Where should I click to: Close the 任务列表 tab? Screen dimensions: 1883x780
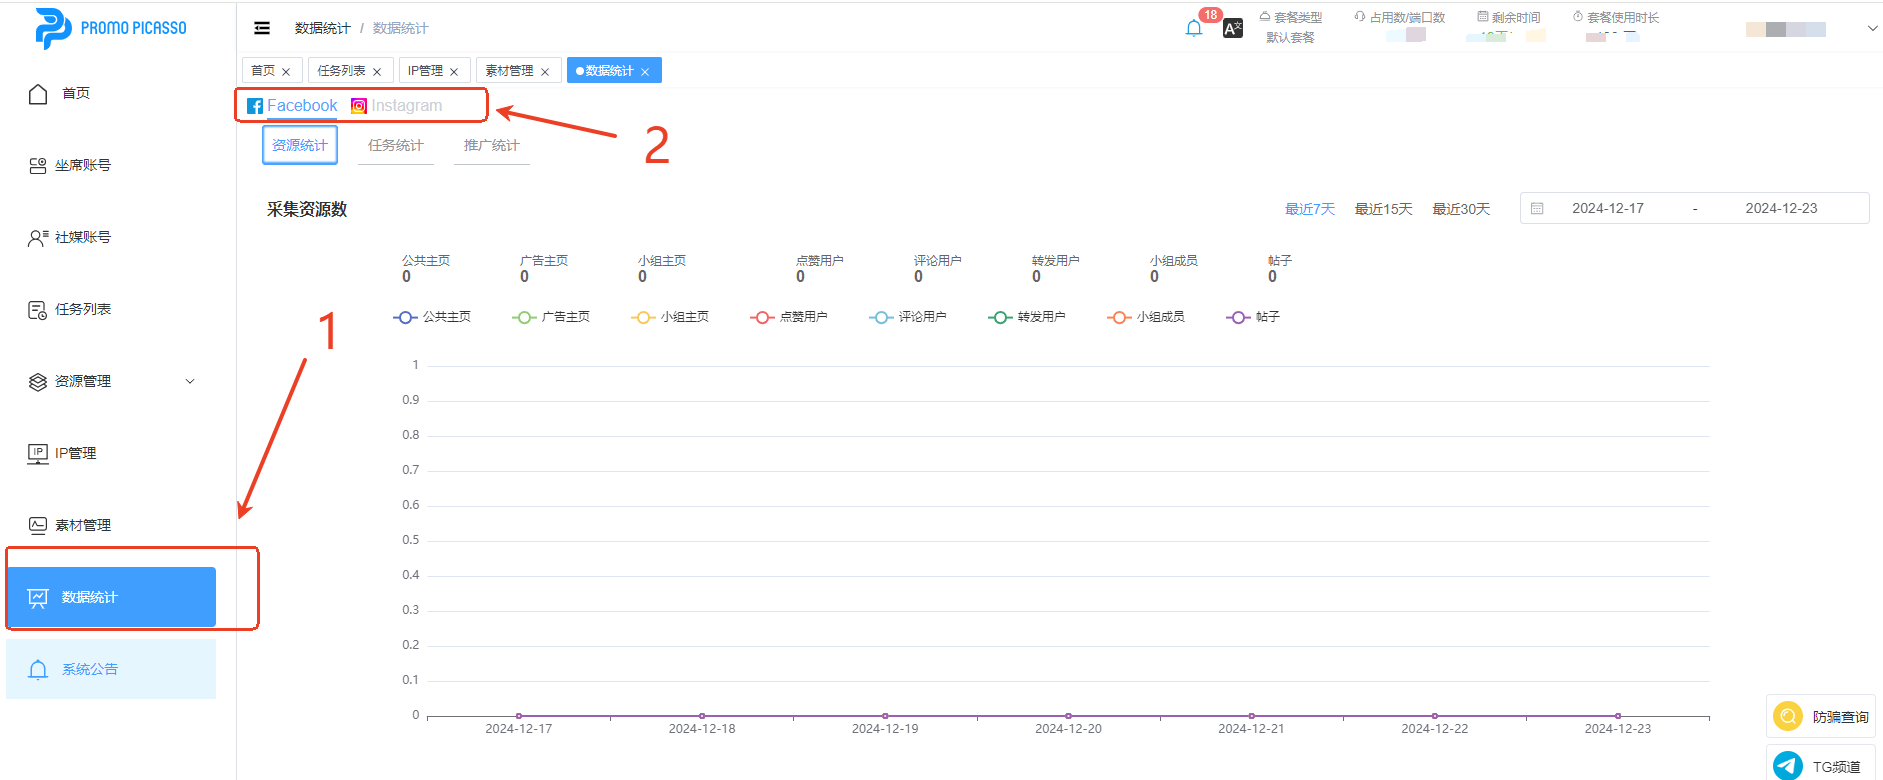377,72
